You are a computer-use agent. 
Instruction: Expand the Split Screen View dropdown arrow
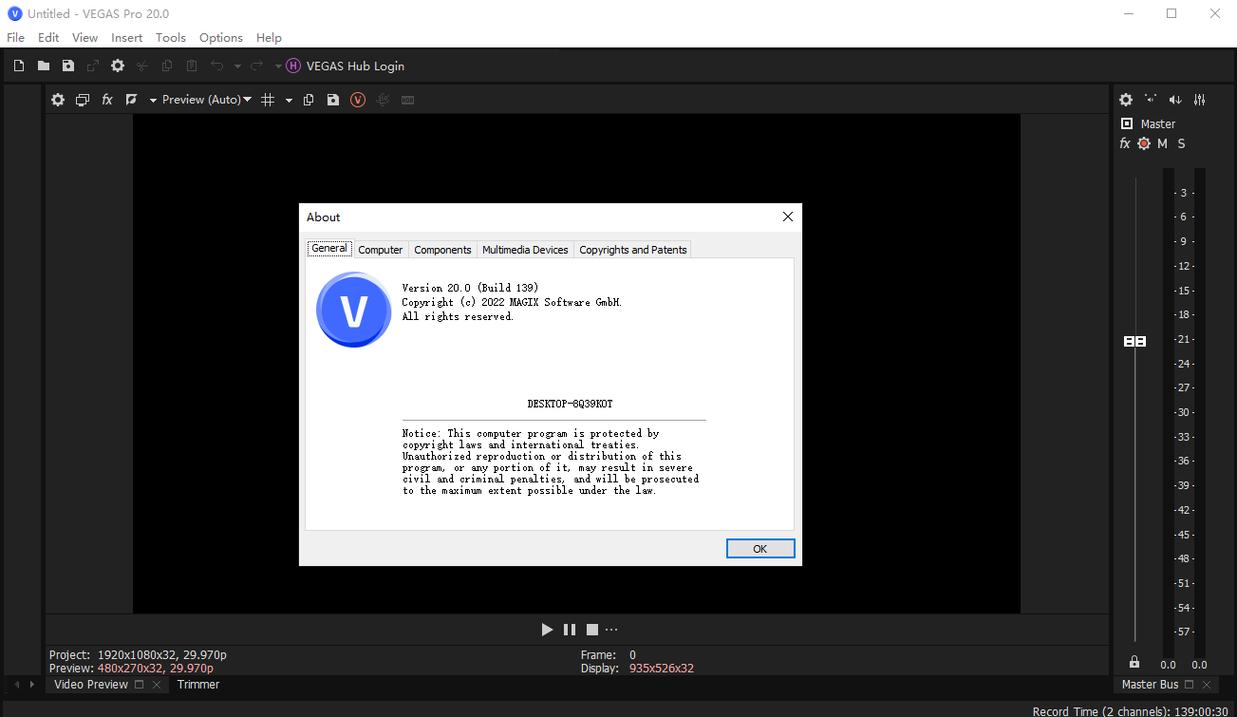click(153, 100)
